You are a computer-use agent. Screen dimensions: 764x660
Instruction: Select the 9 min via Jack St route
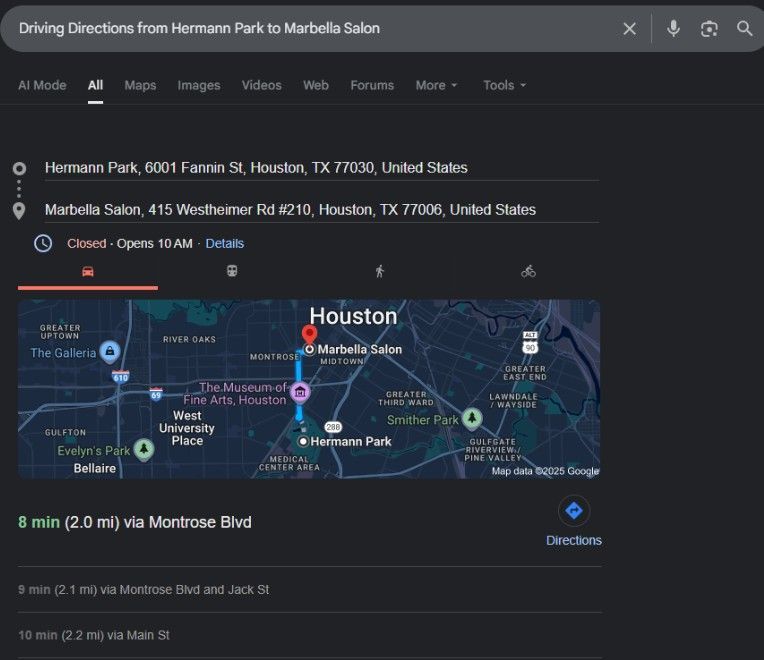(144, 590)
